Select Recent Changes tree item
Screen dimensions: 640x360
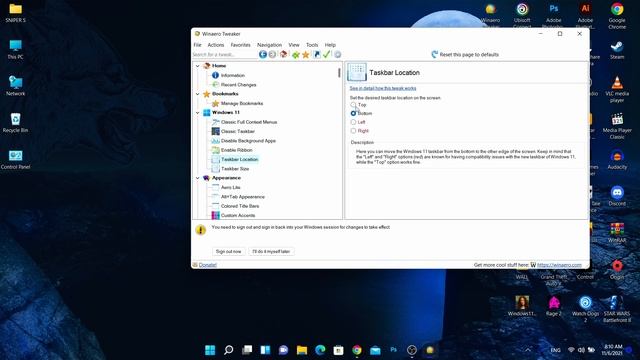238,85
